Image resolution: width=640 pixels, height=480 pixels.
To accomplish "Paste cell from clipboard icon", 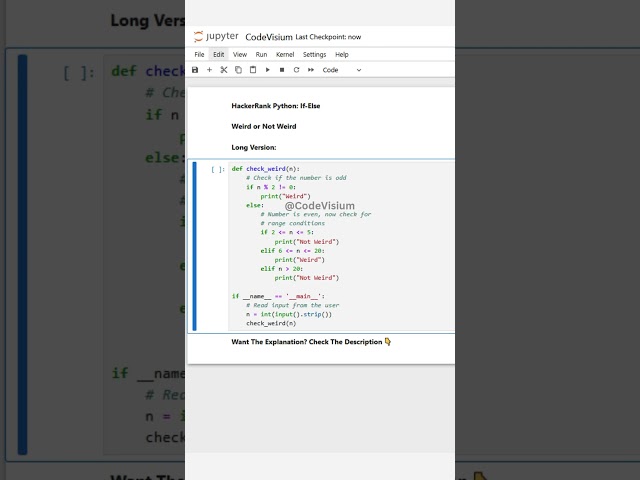I will coord(253,70).
